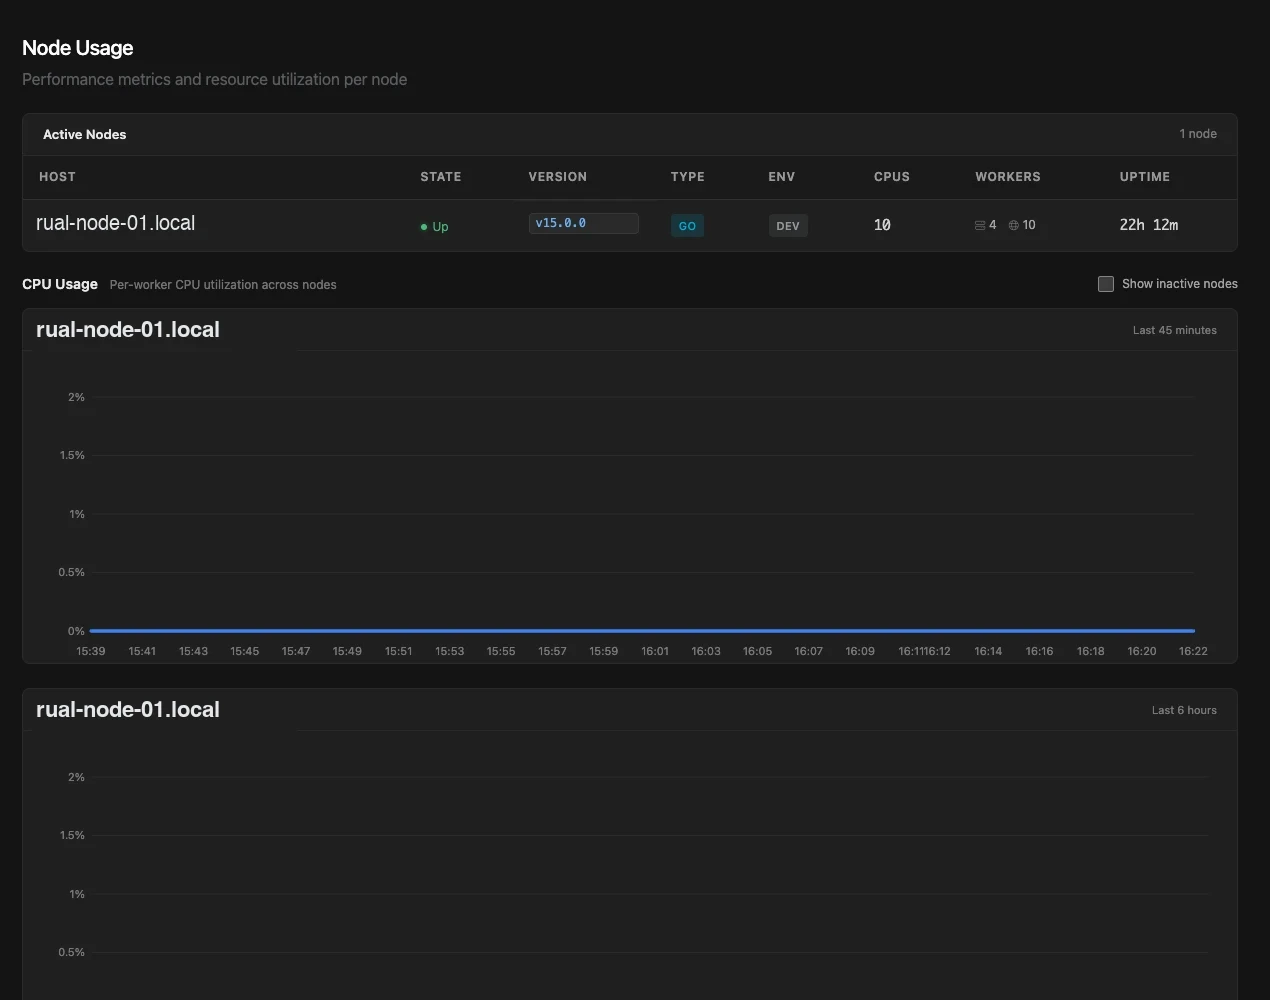Click the WORKERS column header
The image size is (1270, 1000).
point(1008,177)
